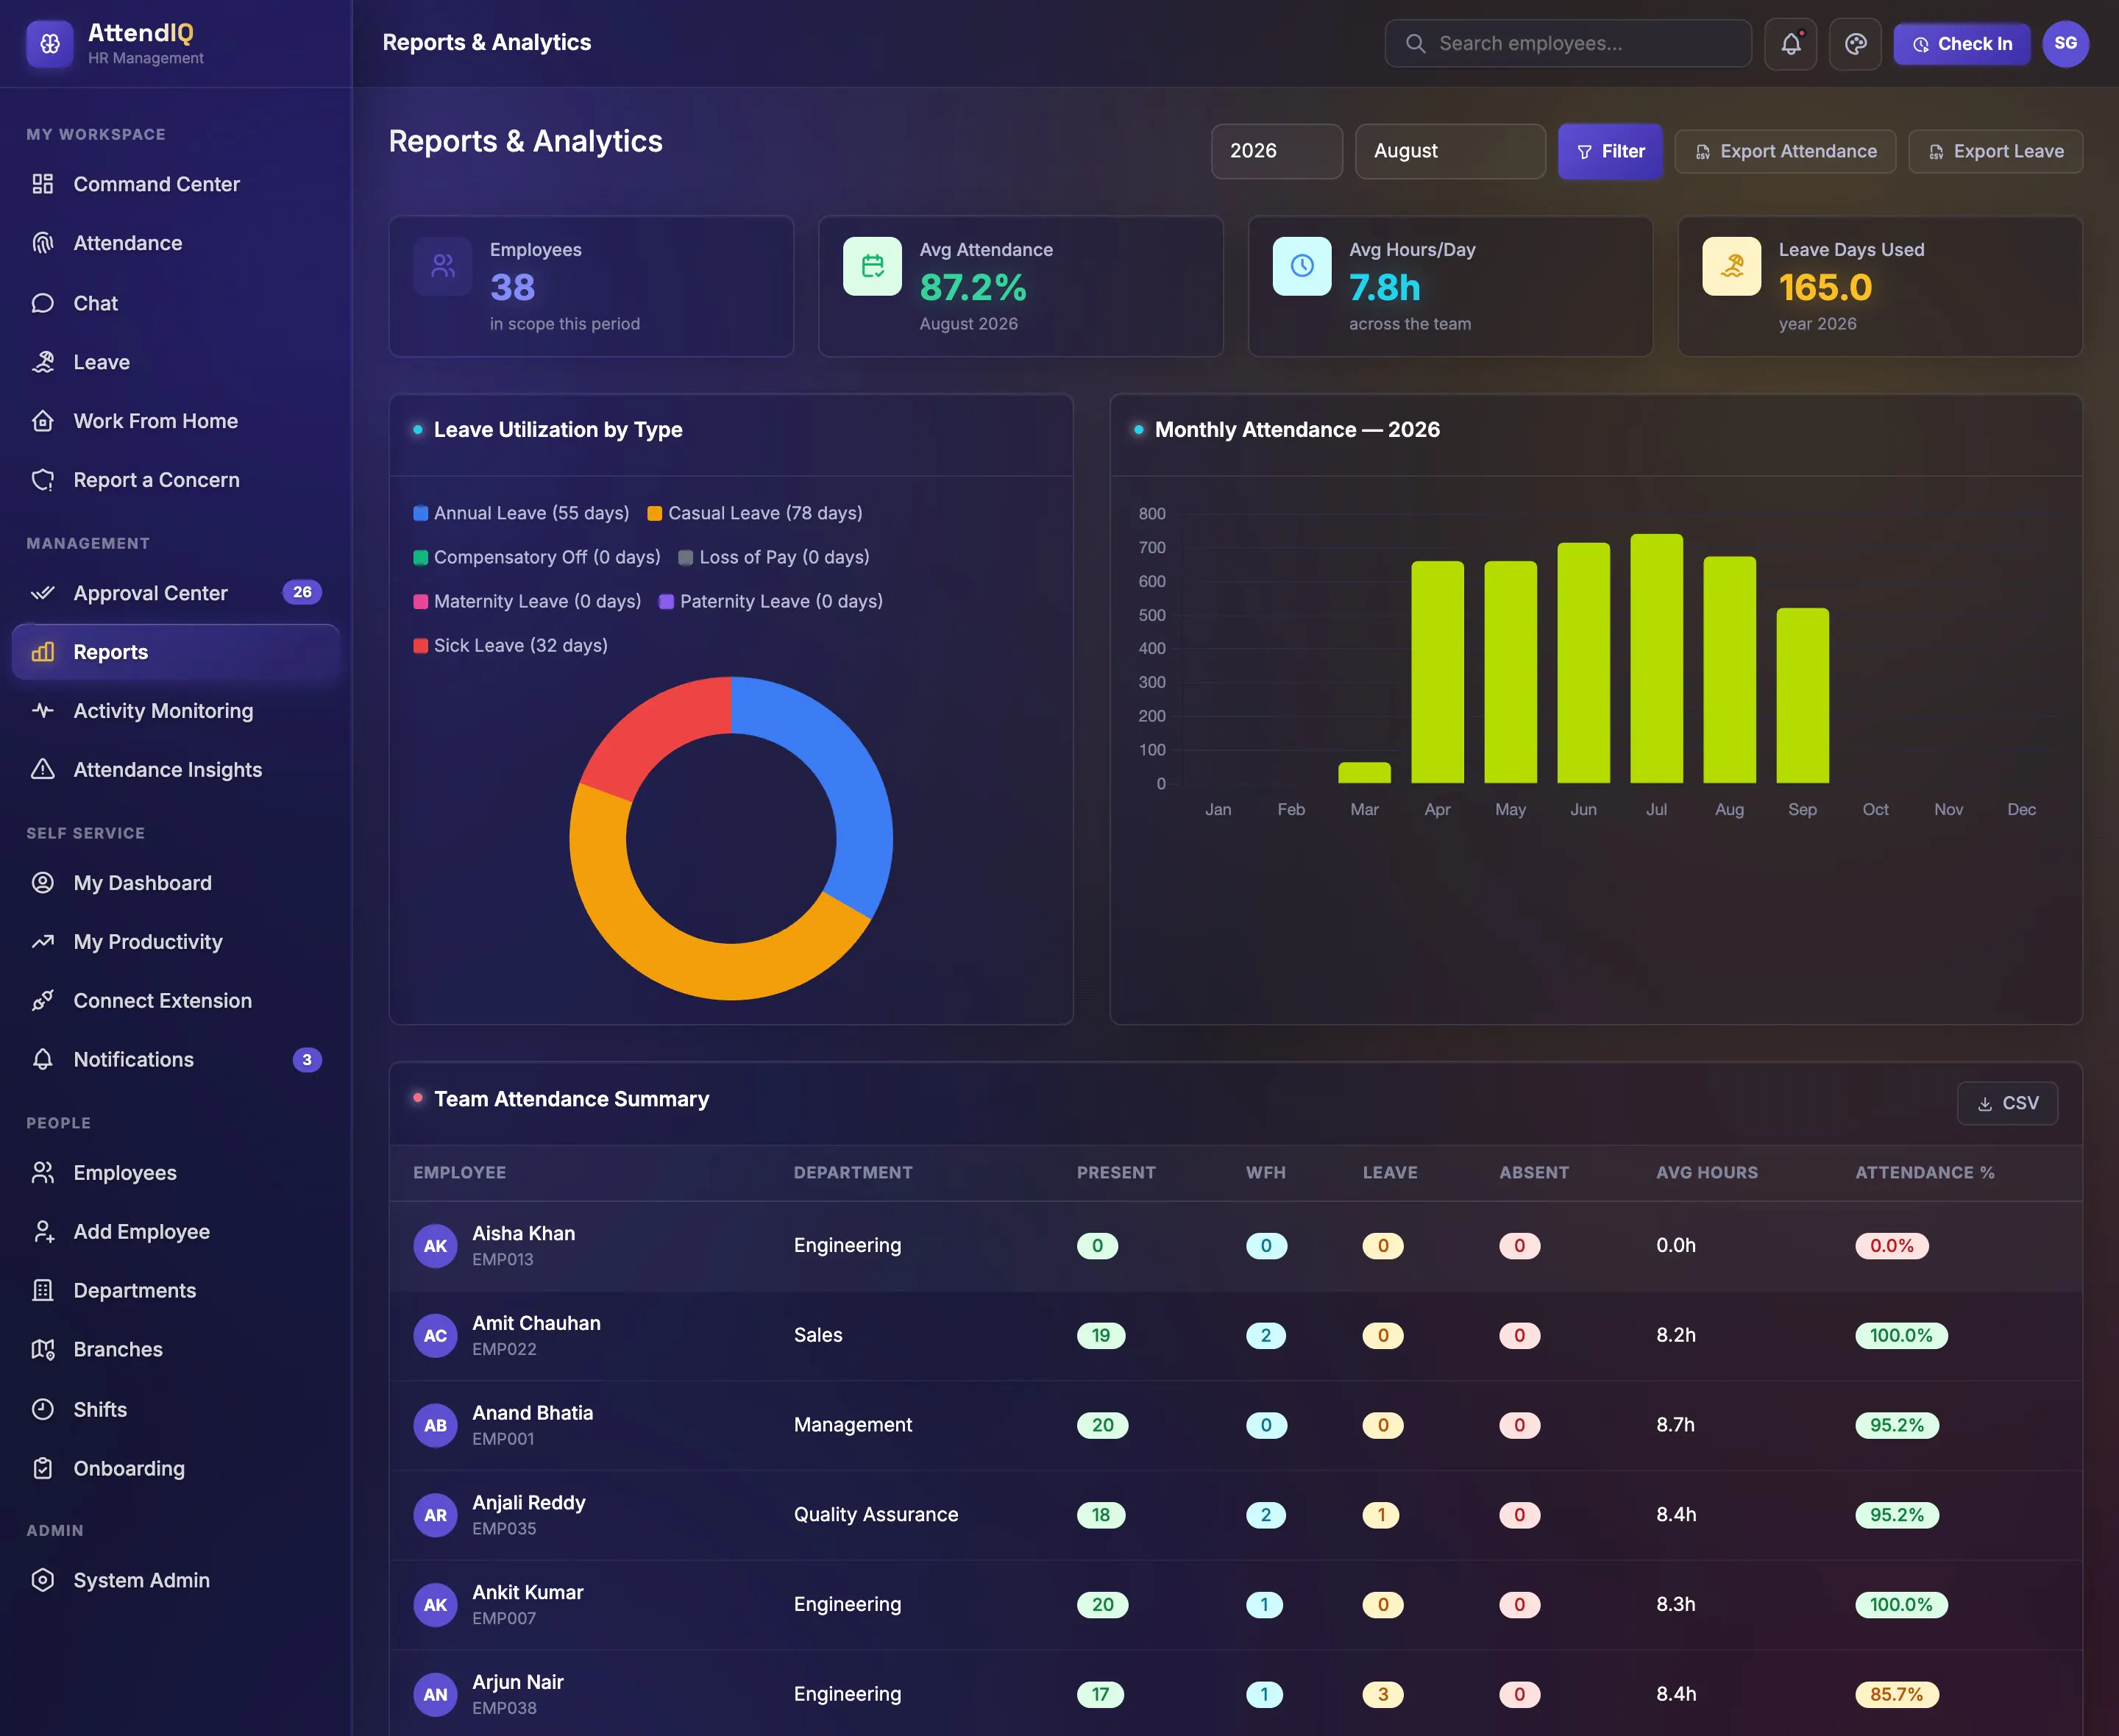
Task: Go to Approval Center
Action: tap(176, 593)
